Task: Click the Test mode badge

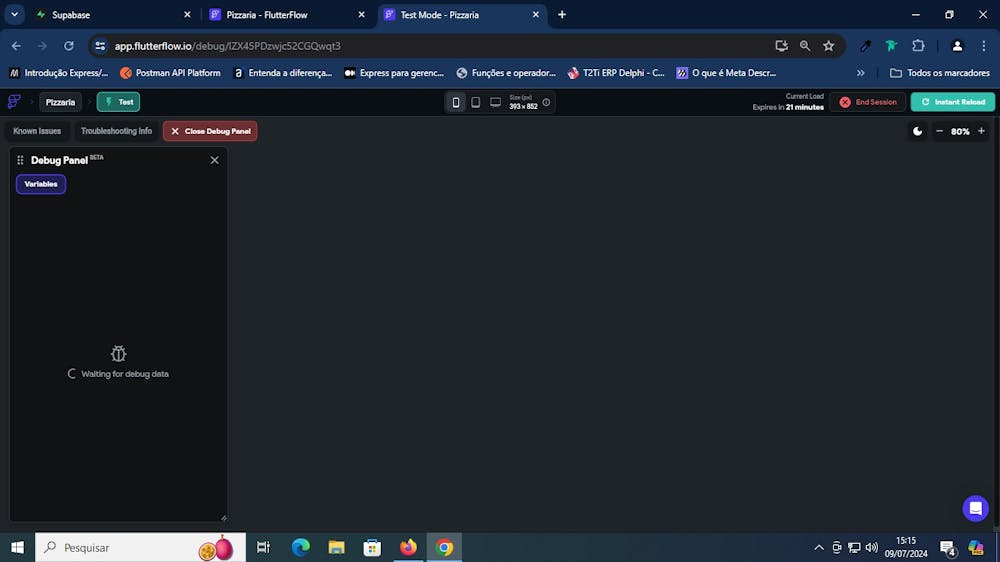Action: click(119, 102)
